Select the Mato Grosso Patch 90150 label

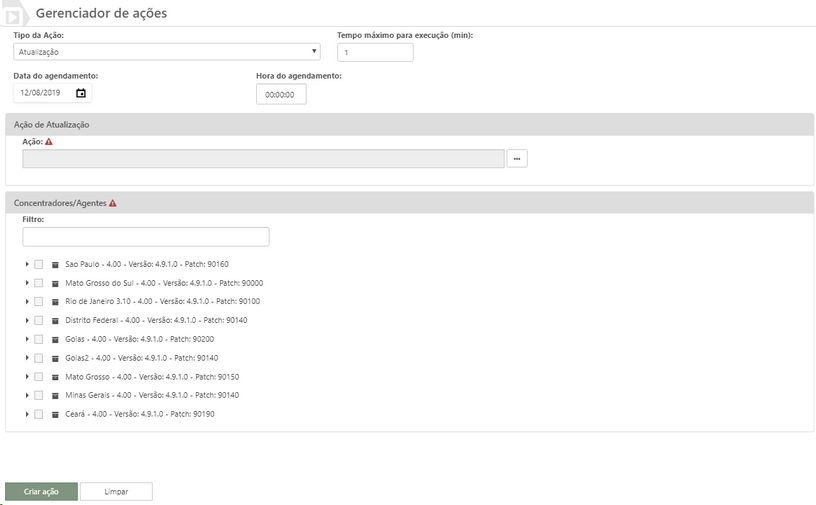click(x=152, y=376)
